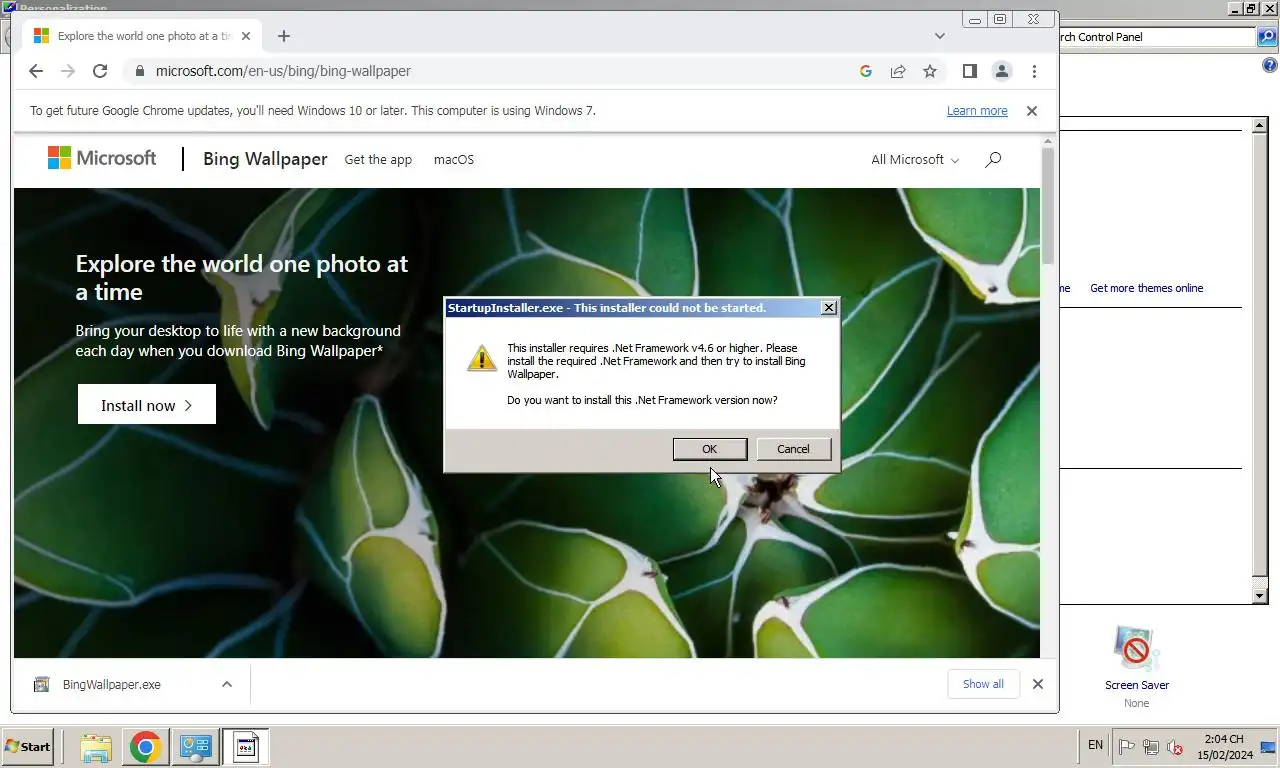The height and width of the screenshot is (768, 1280).
Task: Close the Explore the world tab
Action: (246, 36)
